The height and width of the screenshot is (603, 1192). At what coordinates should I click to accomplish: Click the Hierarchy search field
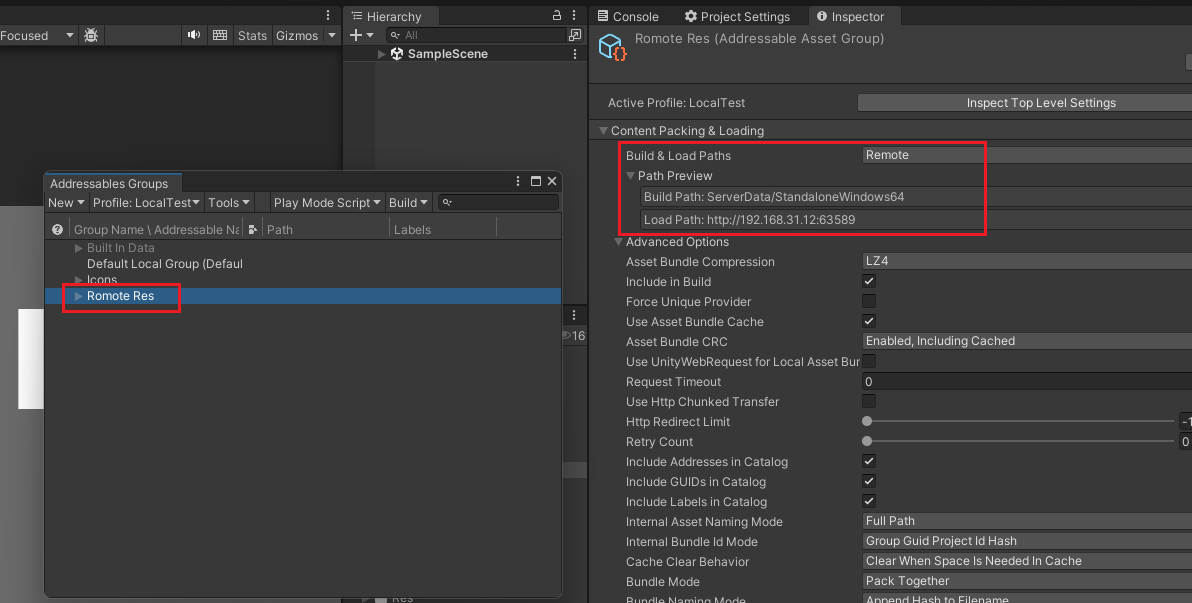coord(475,35)
